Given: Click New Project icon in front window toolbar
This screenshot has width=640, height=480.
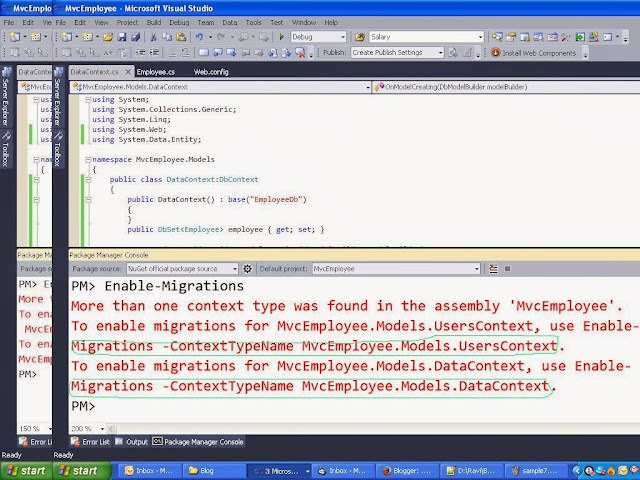Looking at the screenshot, I should [x=67, y=37].
